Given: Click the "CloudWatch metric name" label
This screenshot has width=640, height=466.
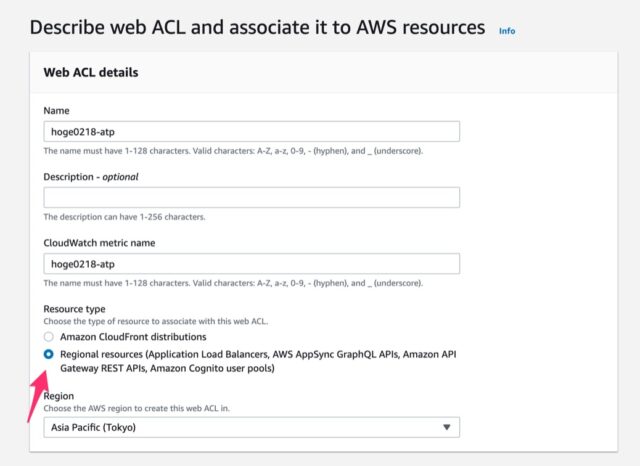Looking at the screenshot, I should coord(99,243).
